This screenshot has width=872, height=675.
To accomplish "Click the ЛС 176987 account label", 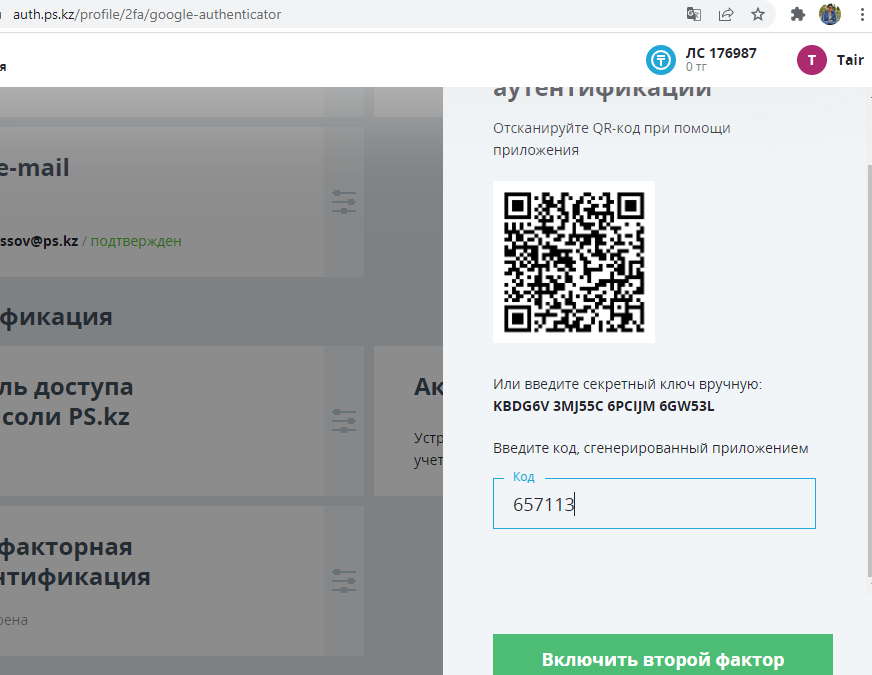I will (x=721, y=53).
